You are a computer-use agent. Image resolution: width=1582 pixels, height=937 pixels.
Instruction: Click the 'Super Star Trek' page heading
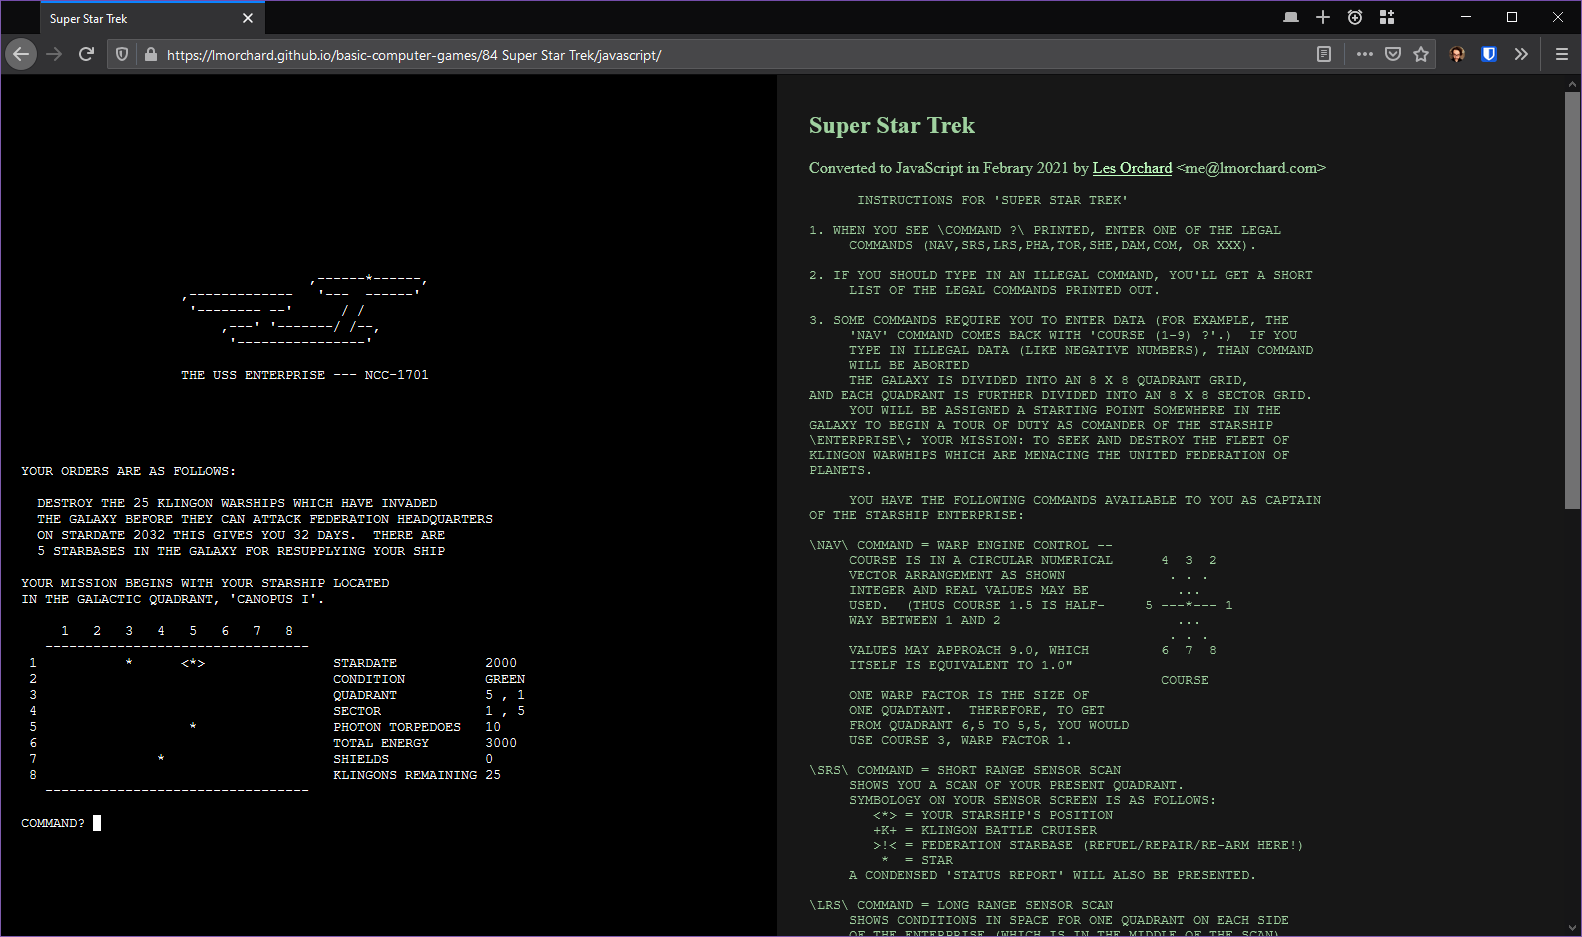pyautogui.click(x=892, y=126)
